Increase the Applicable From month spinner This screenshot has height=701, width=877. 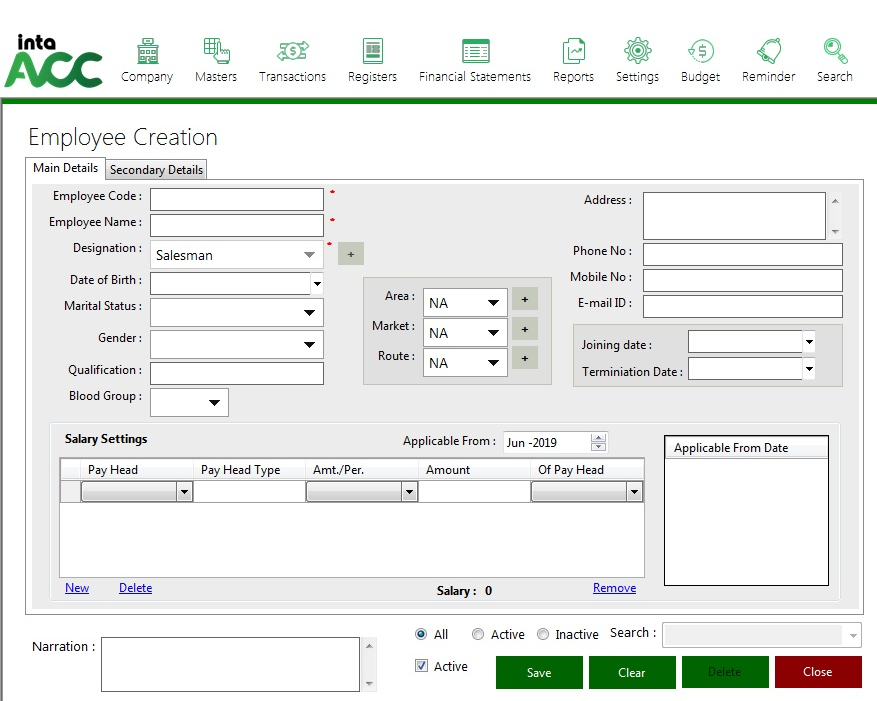599,438
